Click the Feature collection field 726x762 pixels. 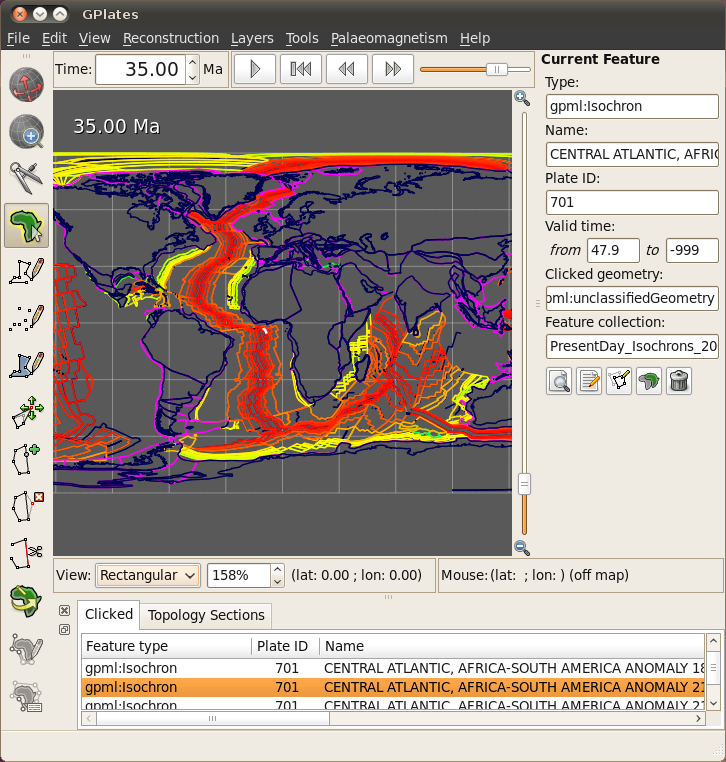coord(632,346)
